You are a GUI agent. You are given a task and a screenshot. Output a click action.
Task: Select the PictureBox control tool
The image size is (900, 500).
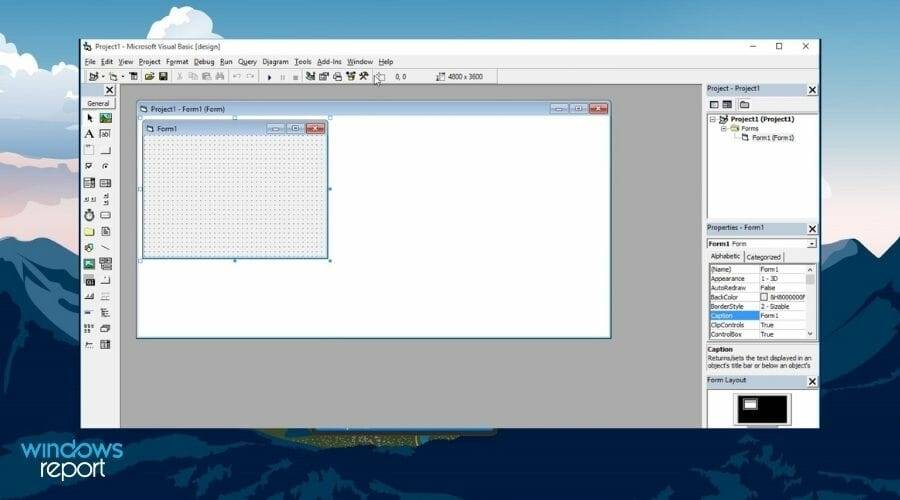tap(106, 118)
